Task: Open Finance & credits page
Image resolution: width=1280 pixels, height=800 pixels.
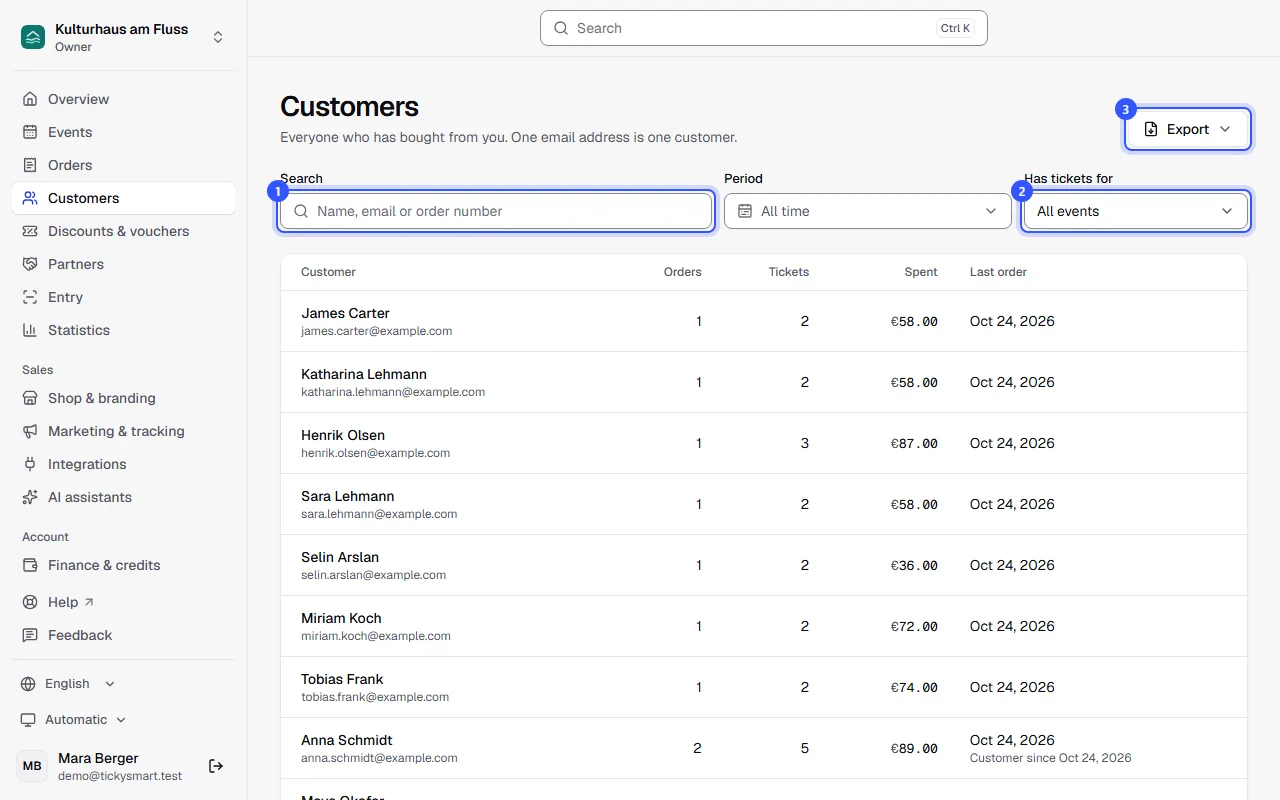Action: point(124,565)
